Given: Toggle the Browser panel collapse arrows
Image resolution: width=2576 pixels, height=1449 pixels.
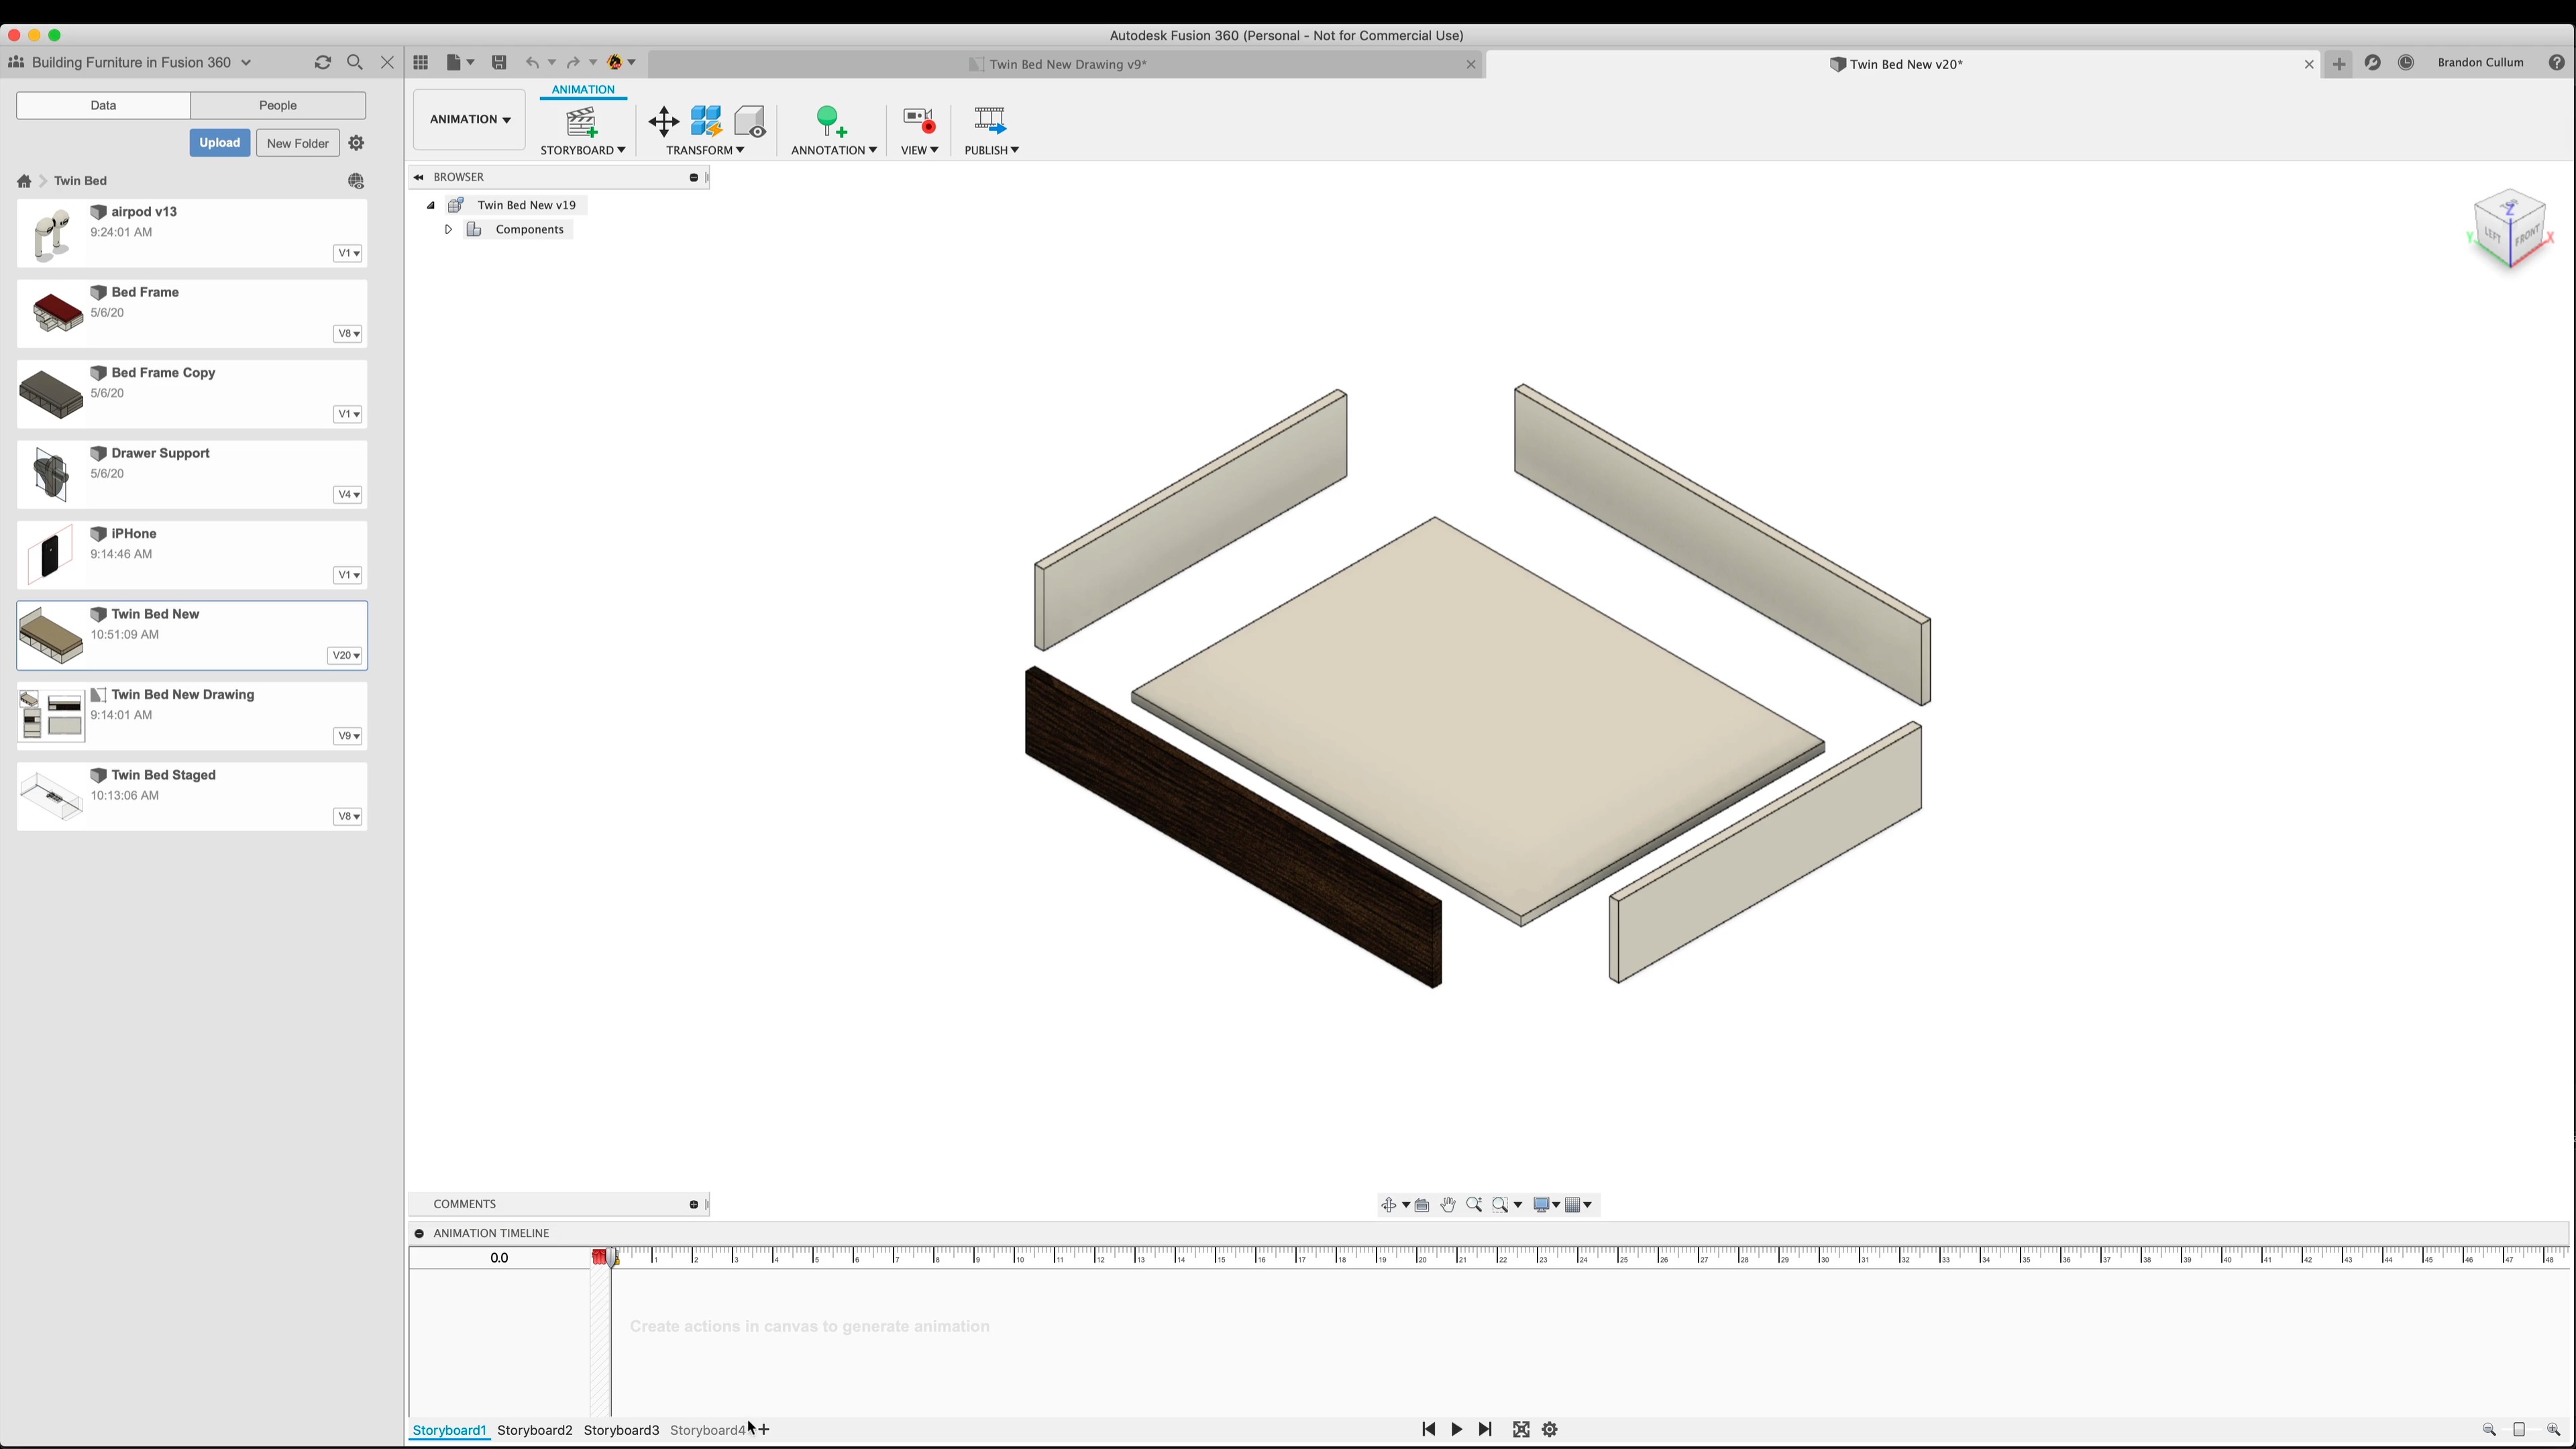Looking at the screenshot, I should [419, 177].
